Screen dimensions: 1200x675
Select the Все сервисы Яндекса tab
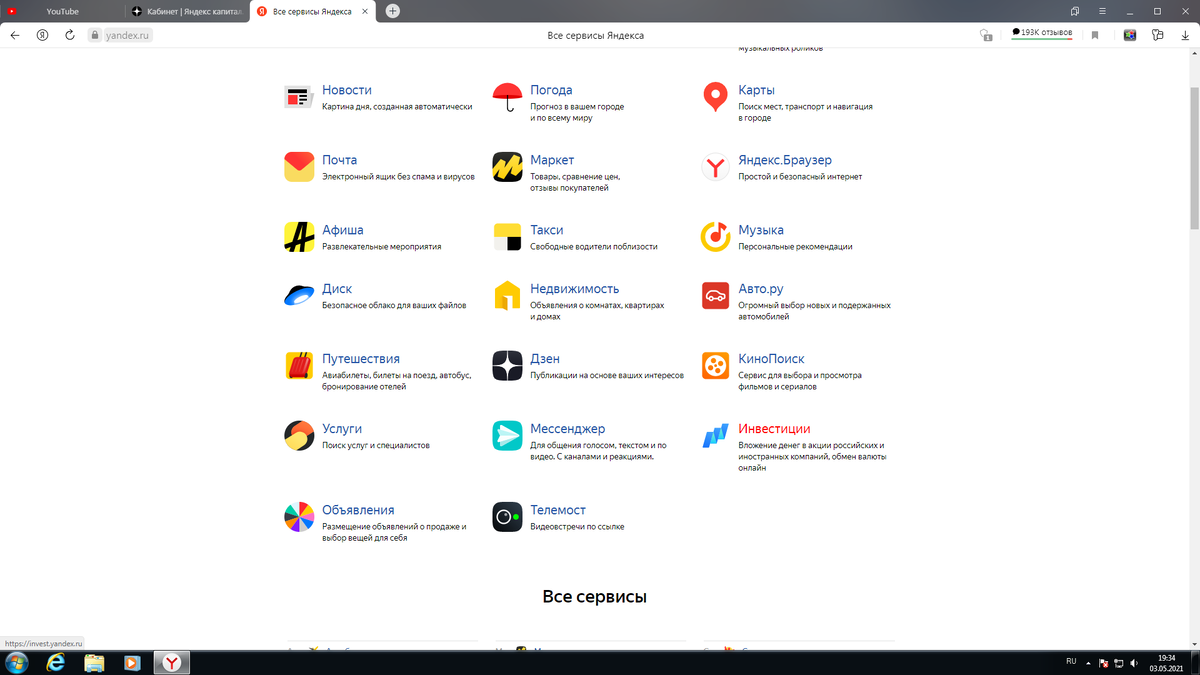[312, 11]
